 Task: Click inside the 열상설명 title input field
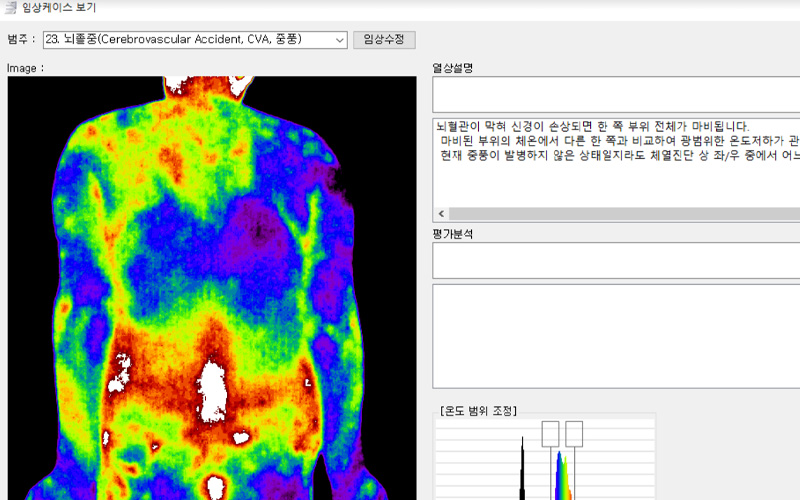point(616,94)
